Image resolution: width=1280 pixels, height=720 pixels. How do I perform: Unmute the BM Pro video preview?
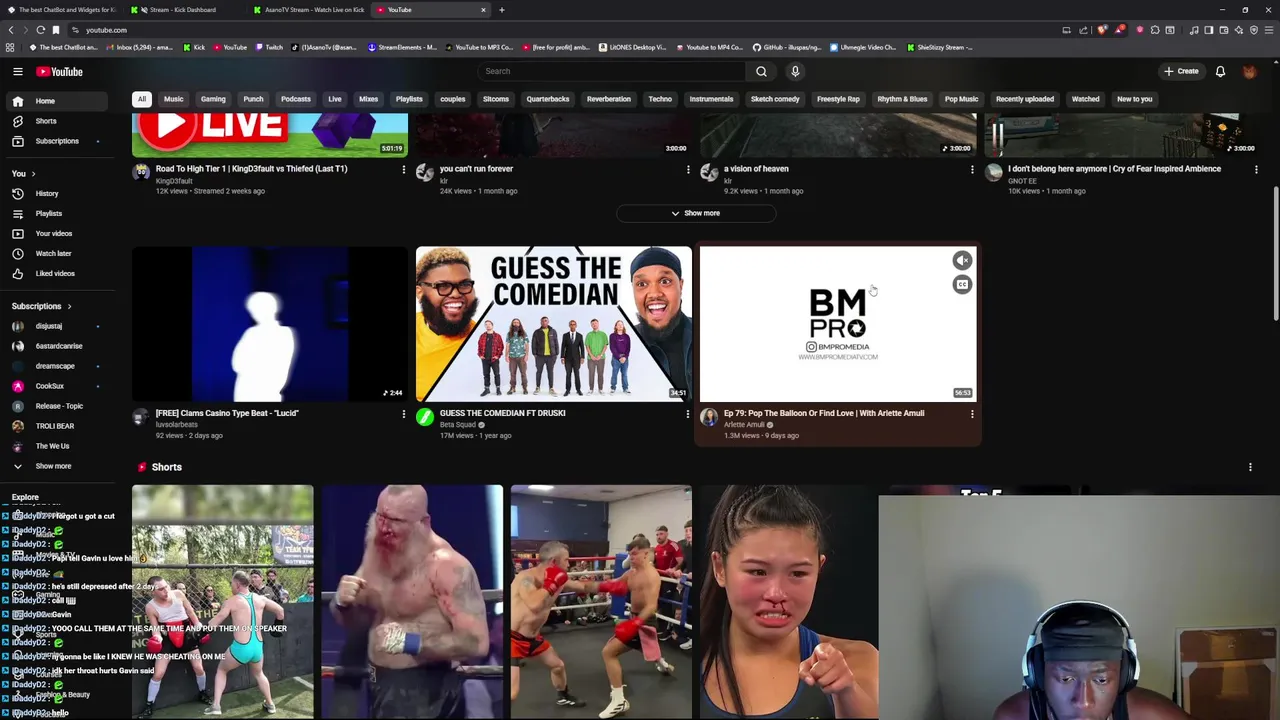point(962,261)
